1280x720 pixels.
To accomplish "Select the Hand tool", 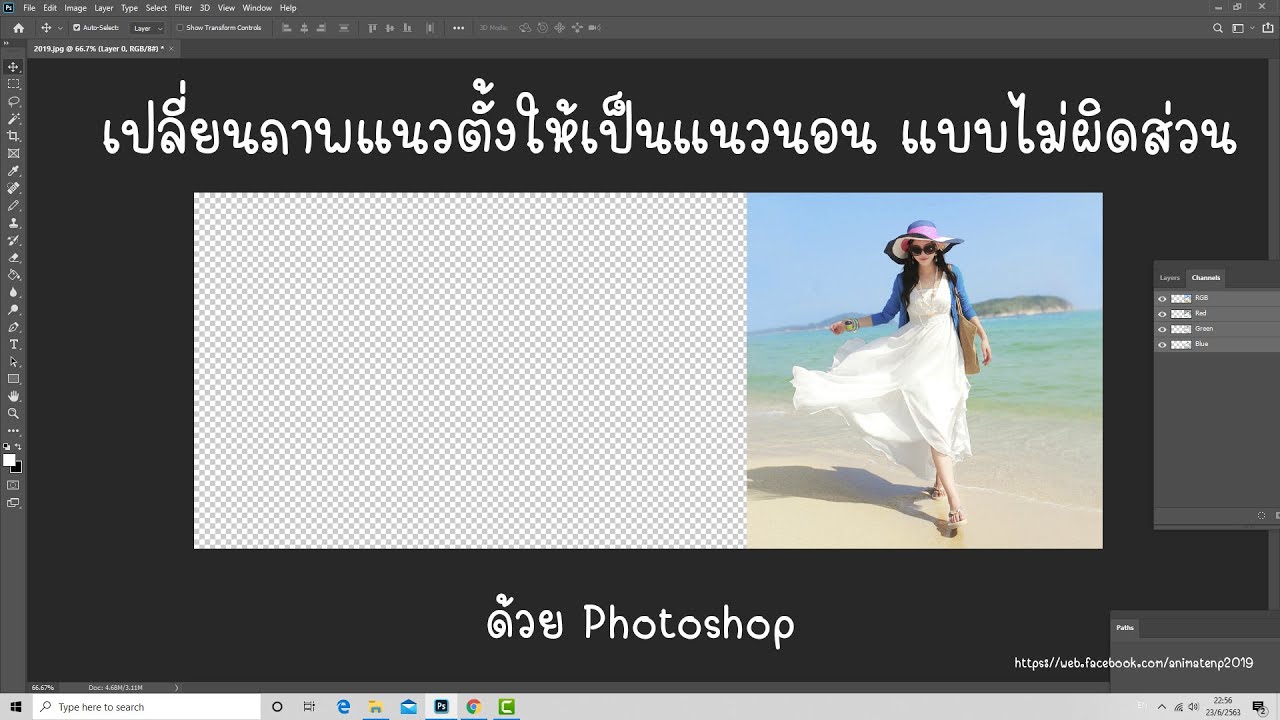I will pyautogui.click(x=13, y=396).
